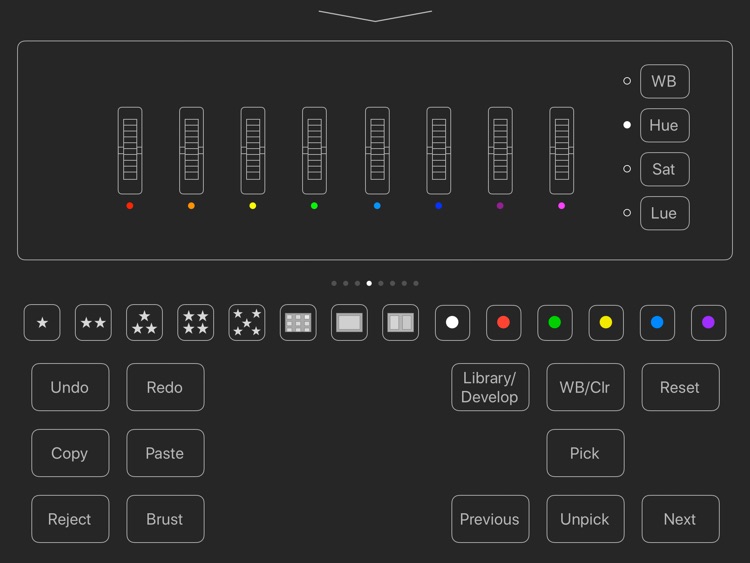Set a two-star rating

[93, 322]
